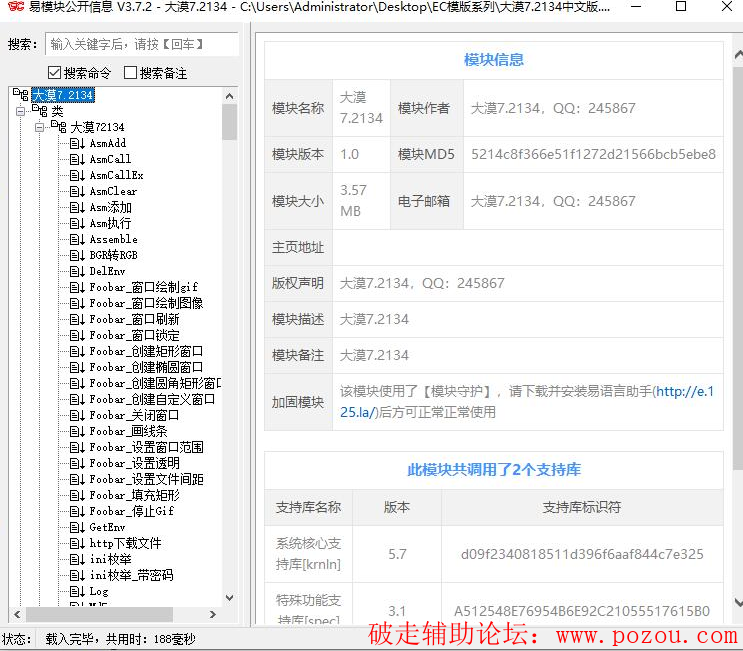The width and height of the screenshot is (743, 651).
Task: Click the Assemble command icon
Action: click(x=77, y=239)
